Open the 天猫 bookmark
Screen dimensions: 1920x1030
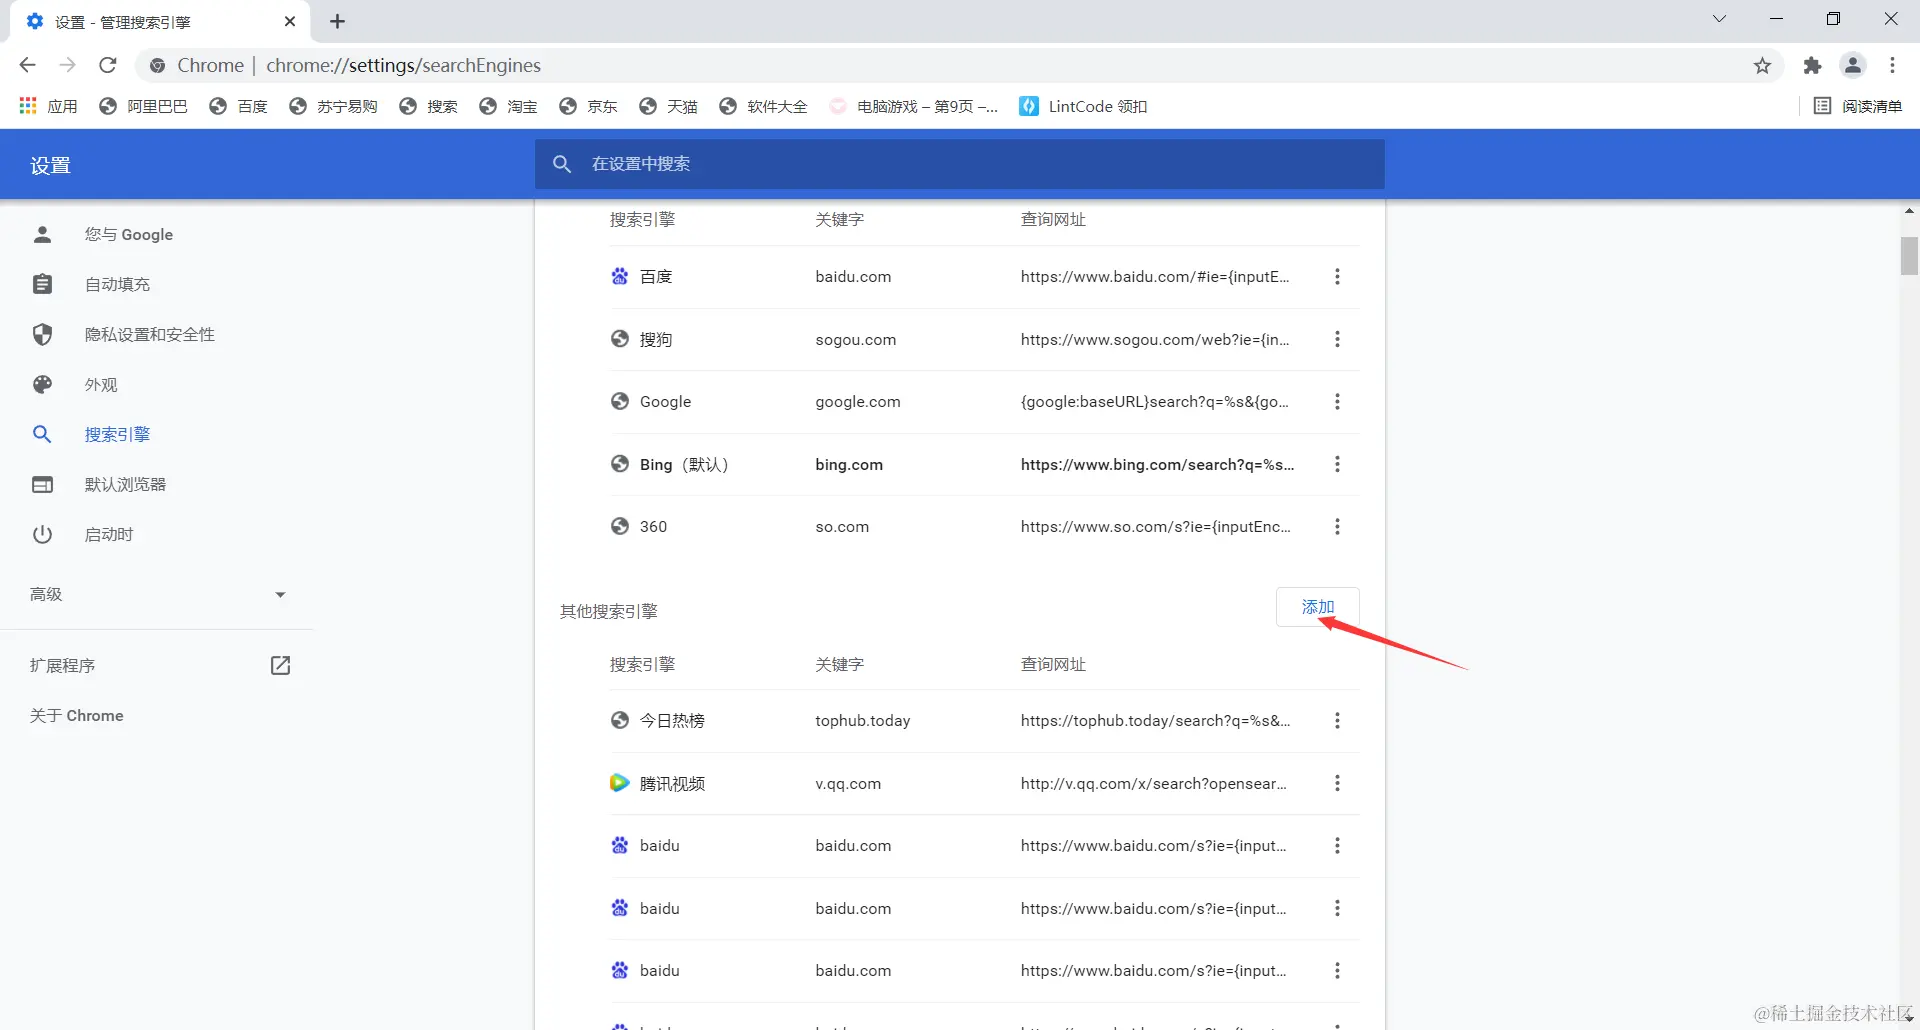pos(668,106)
